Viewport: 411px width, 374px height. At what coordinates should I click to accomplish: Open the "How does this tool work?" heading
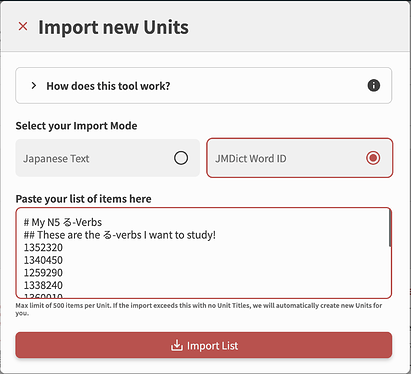108,86
